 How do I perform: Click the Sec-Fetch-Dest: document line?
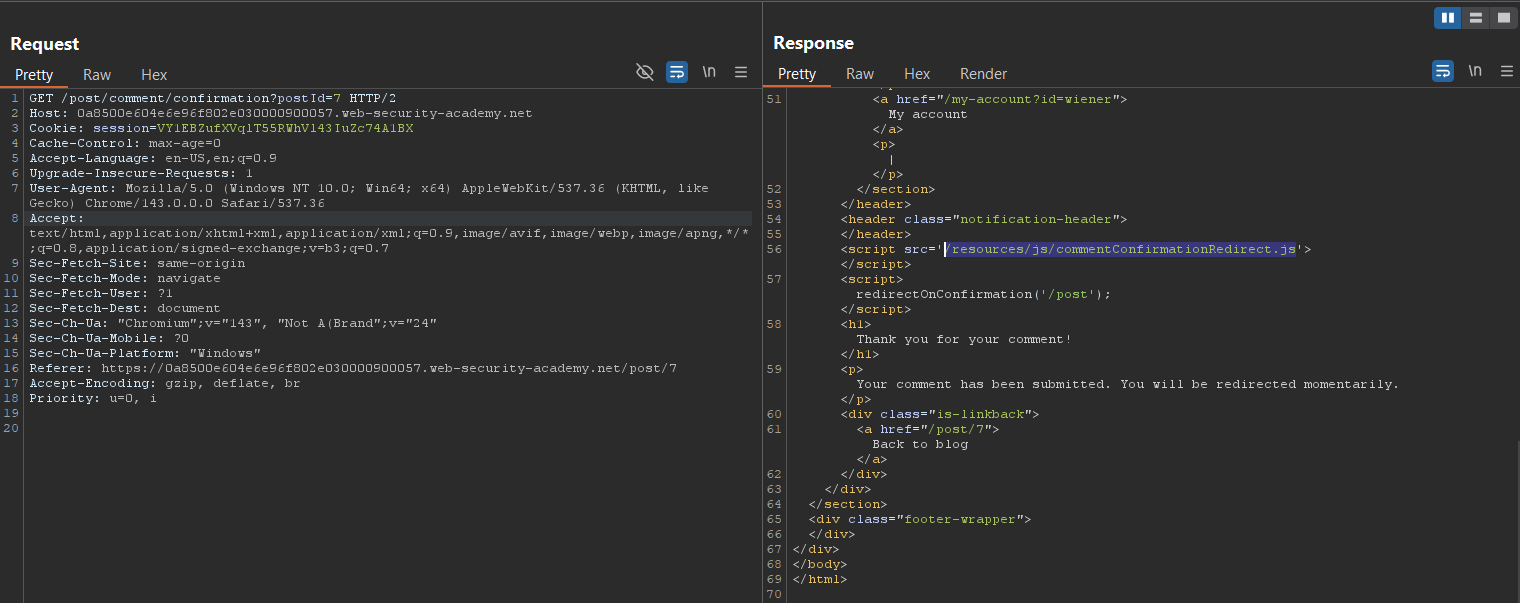[125, 309]
